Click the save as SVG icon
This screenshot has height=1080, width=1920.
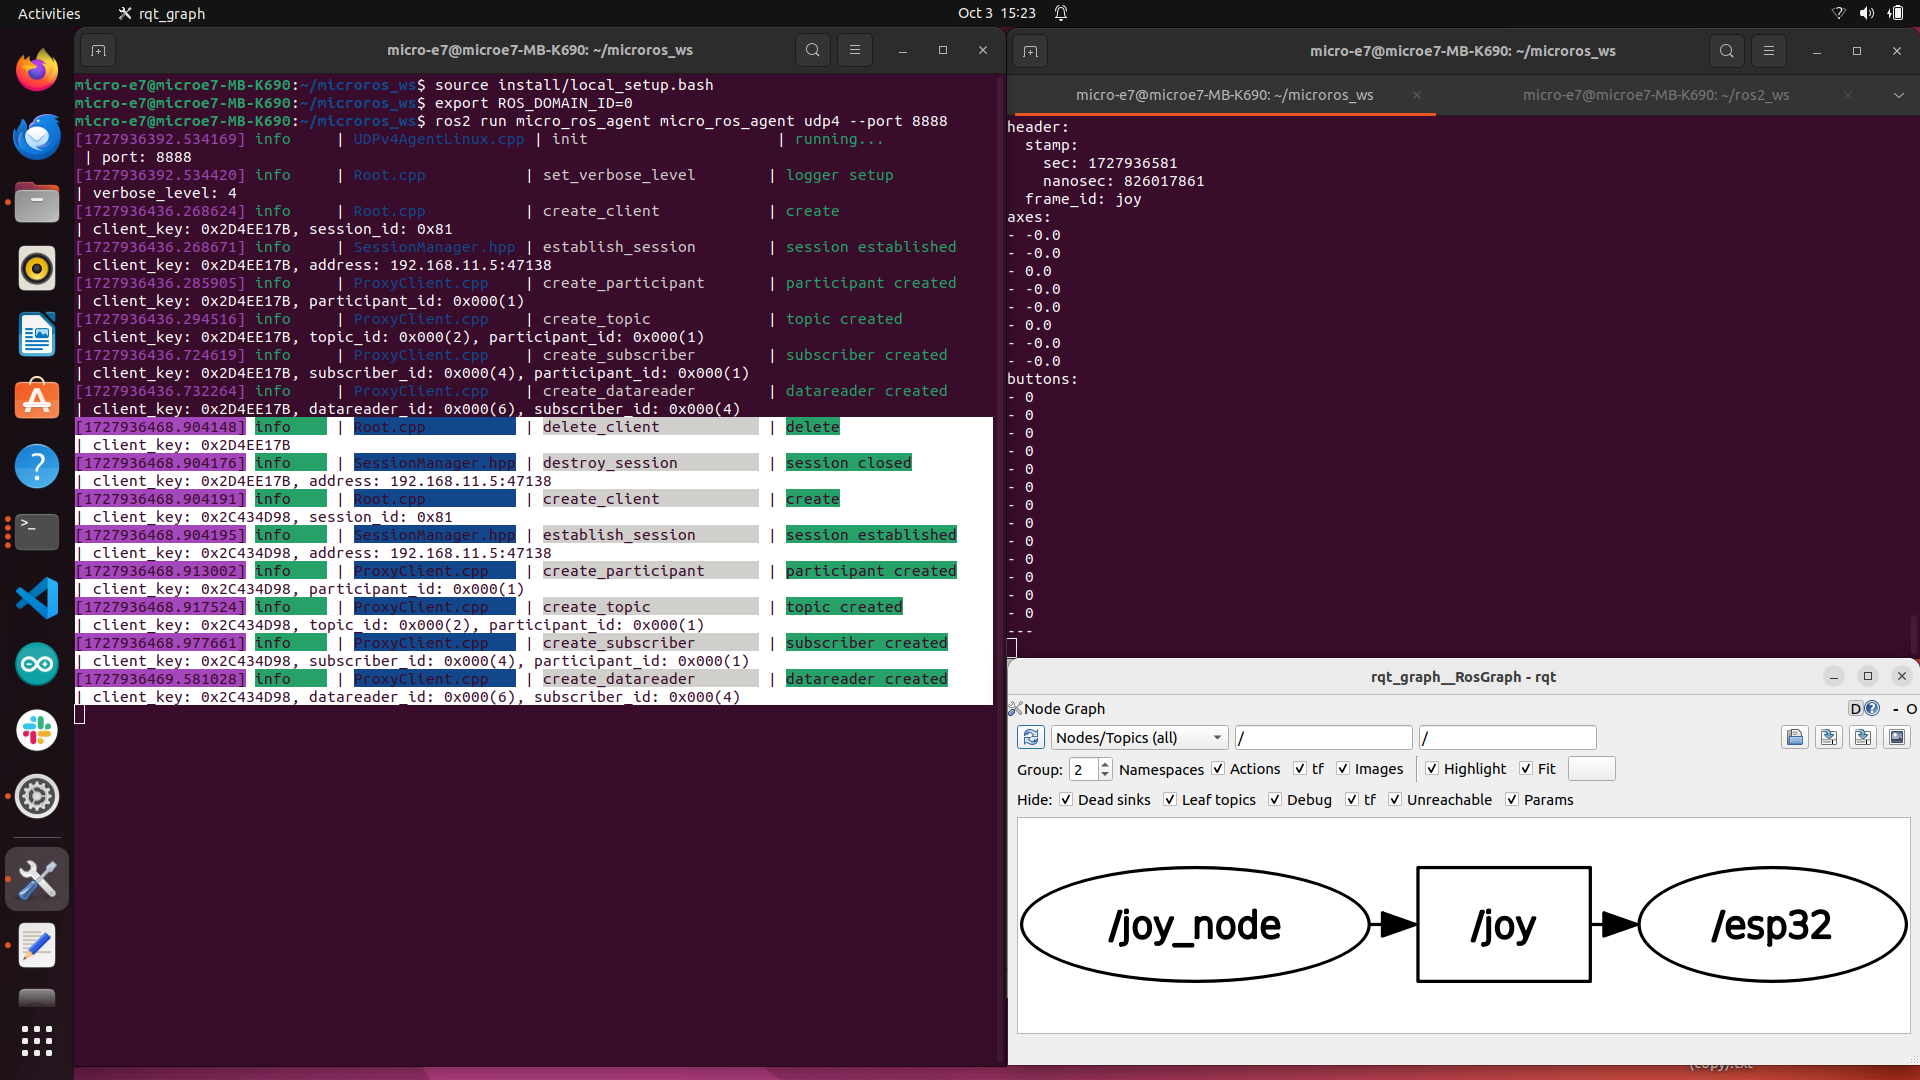(1863, 738)
